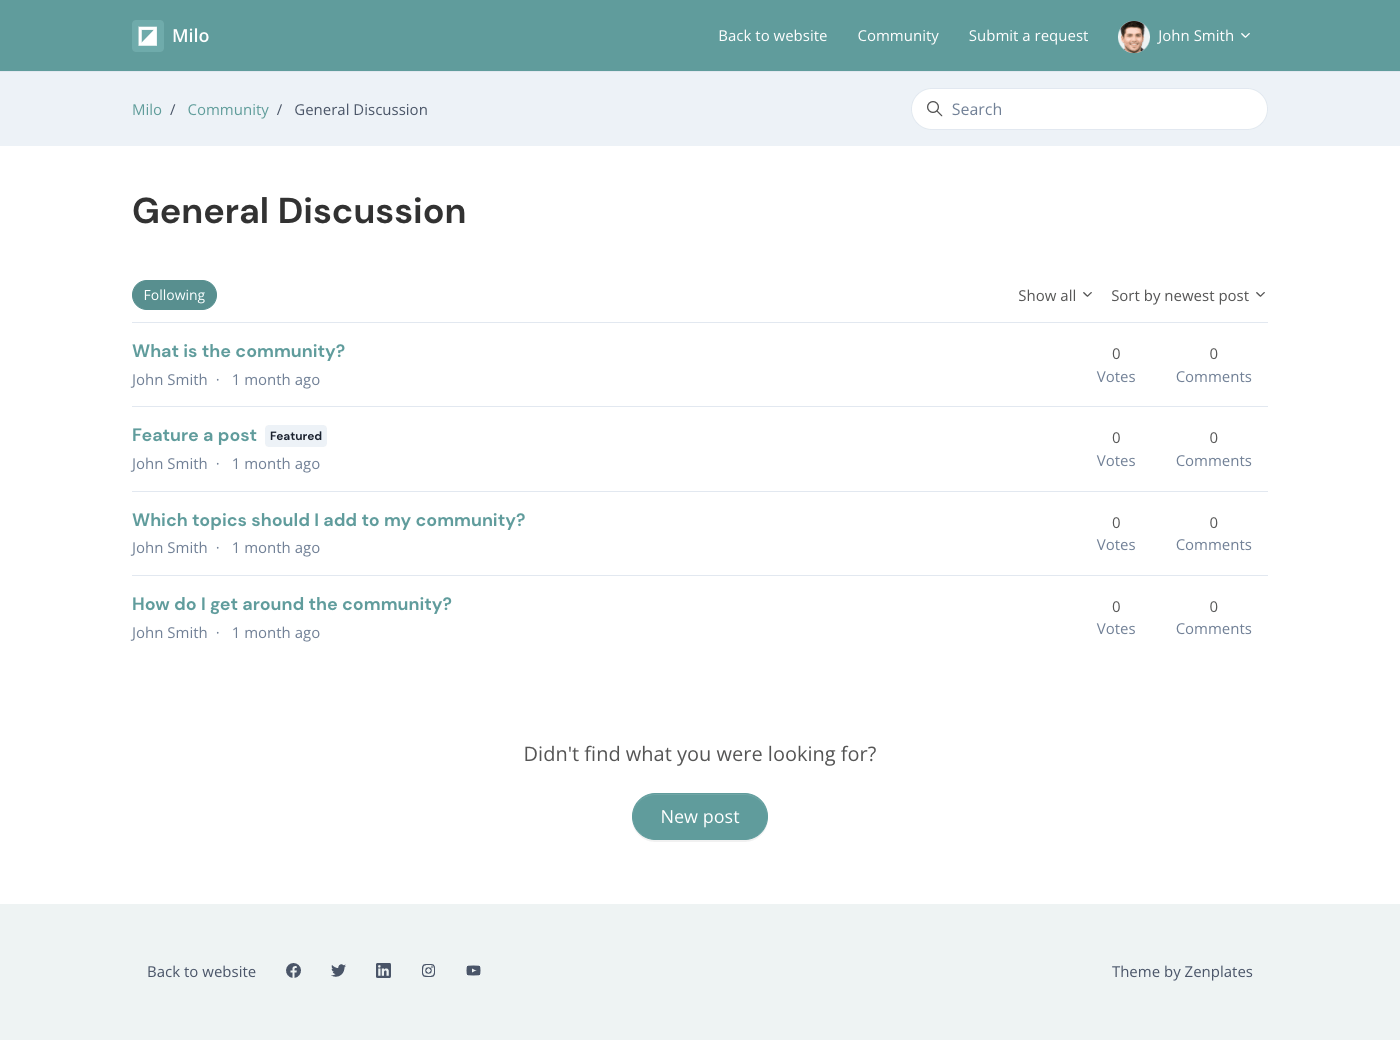This screenshot has width=1400, height=1040.
Task: Go to Community in the header
Action: coord(897,36)
